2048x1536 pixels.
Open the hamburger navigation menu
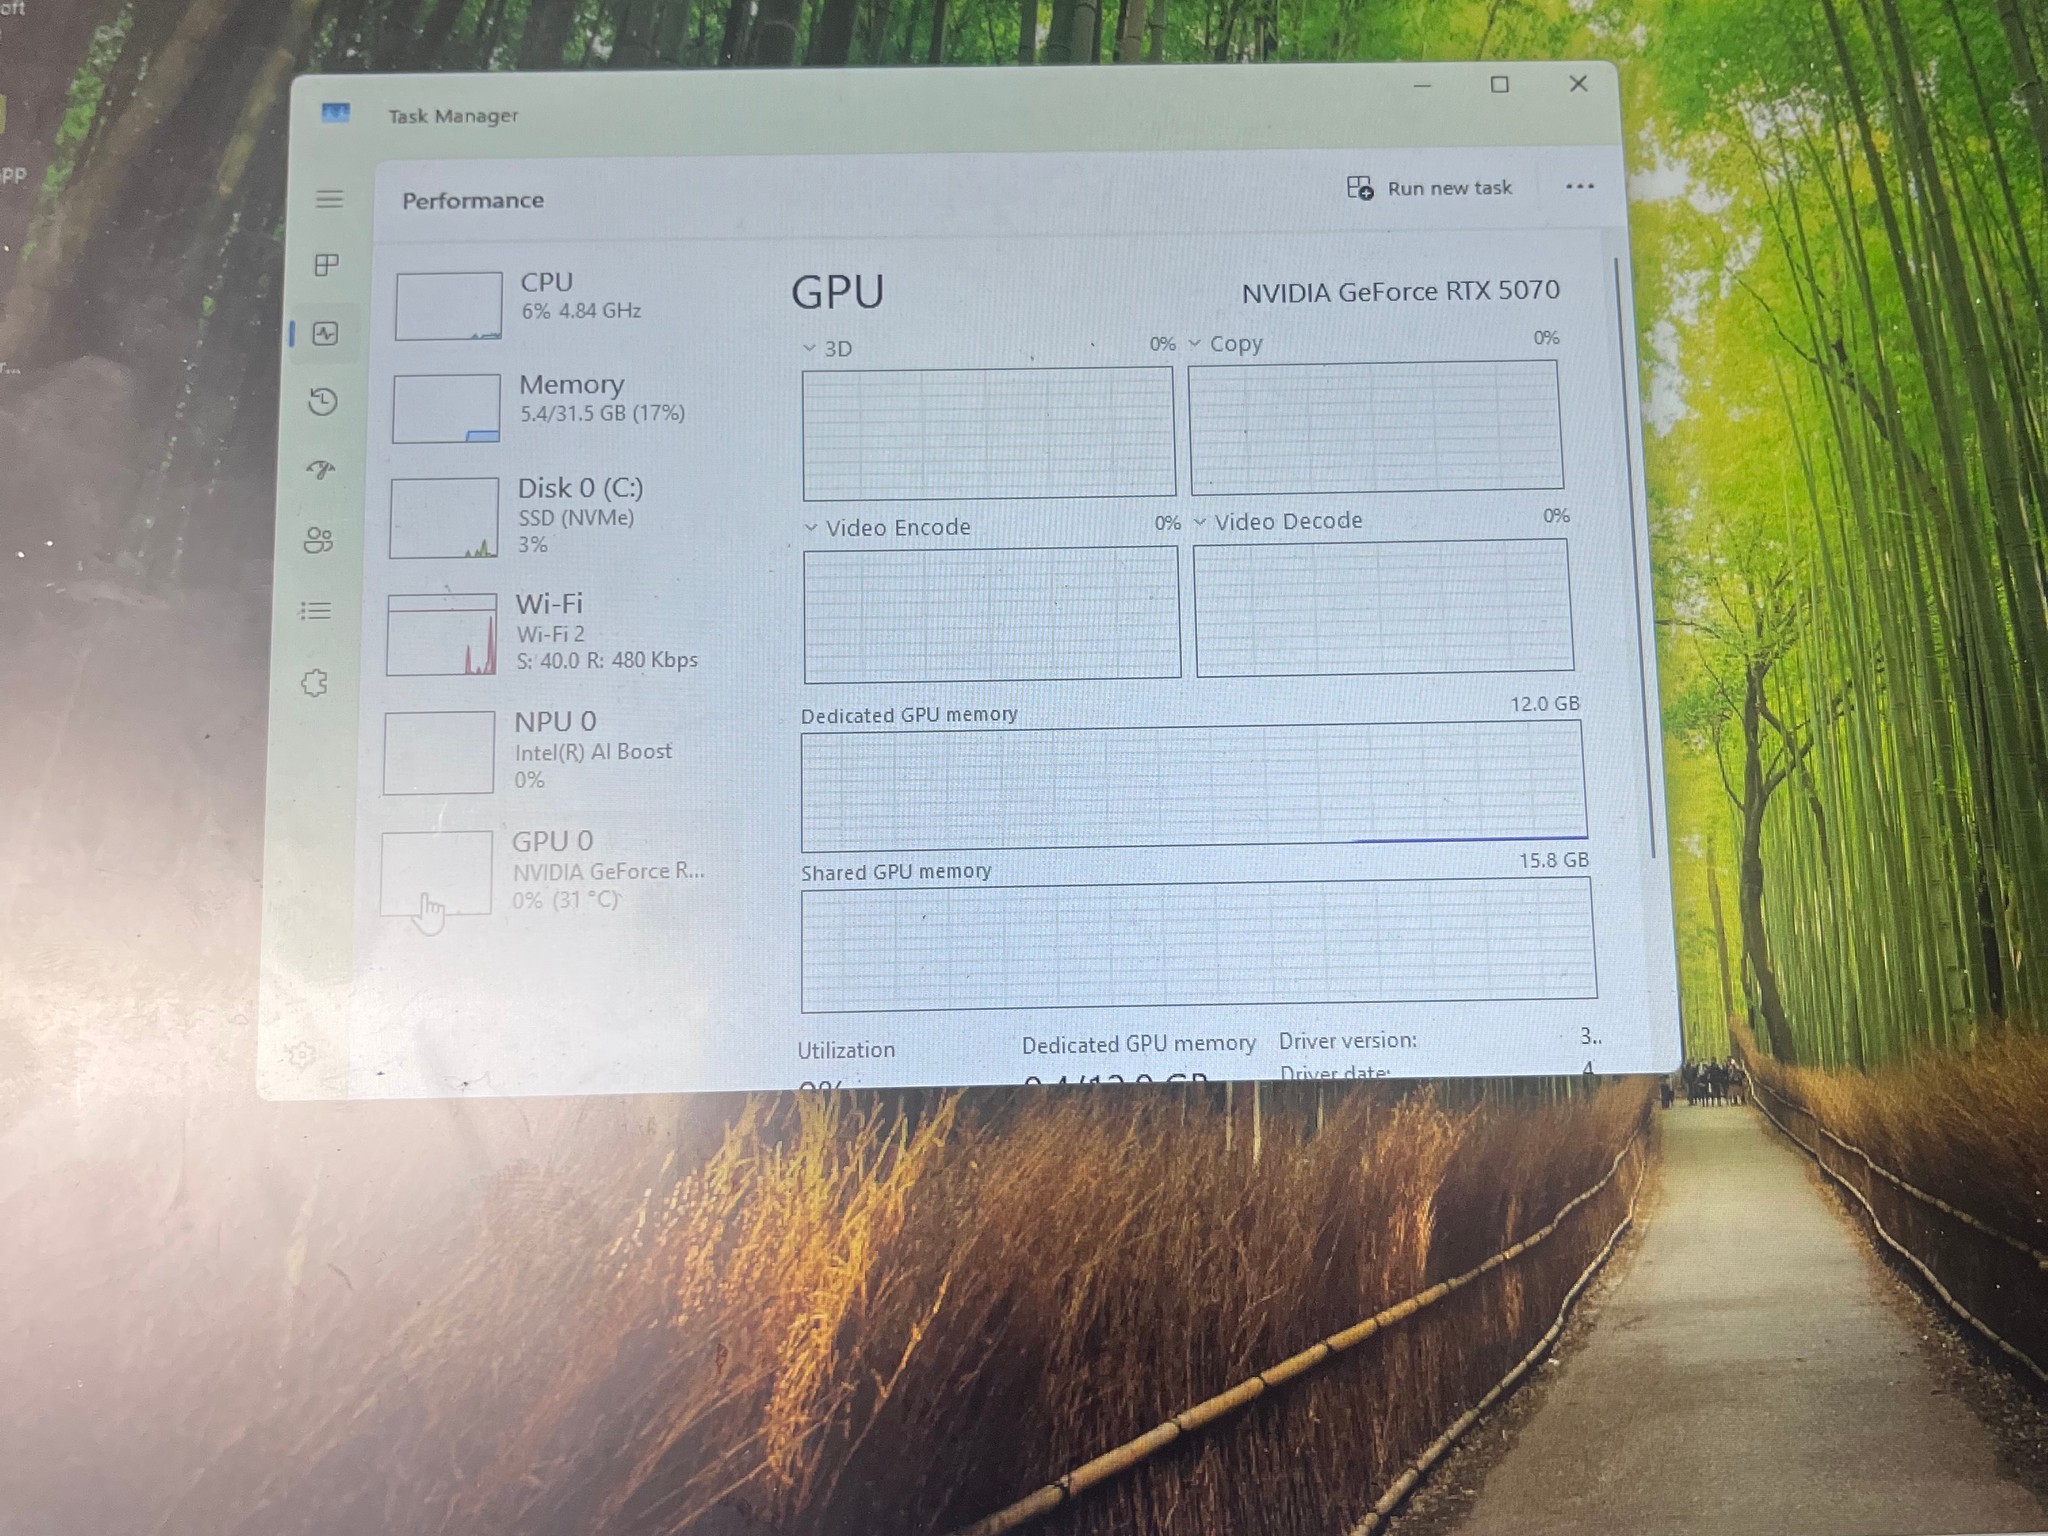(329, 199)
